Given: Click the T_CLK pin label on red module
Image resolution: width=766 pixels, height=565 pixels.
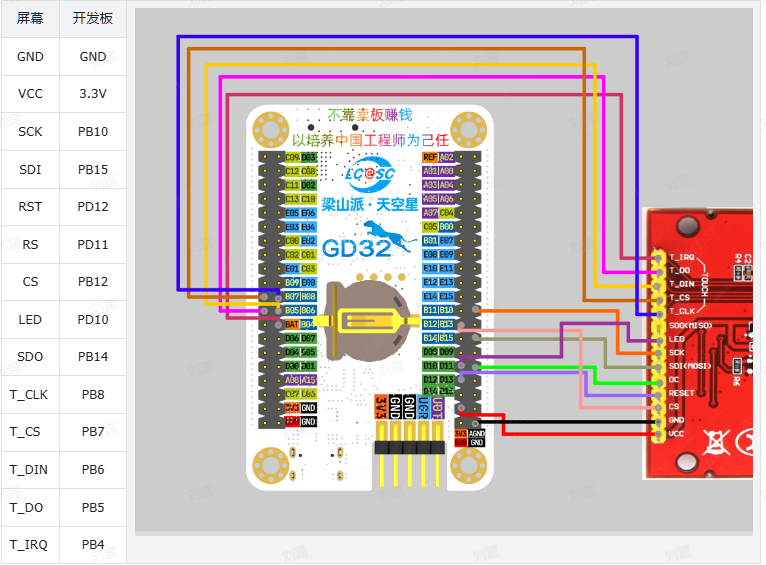Looking at the screenshot, I should [x=681, y=311].
